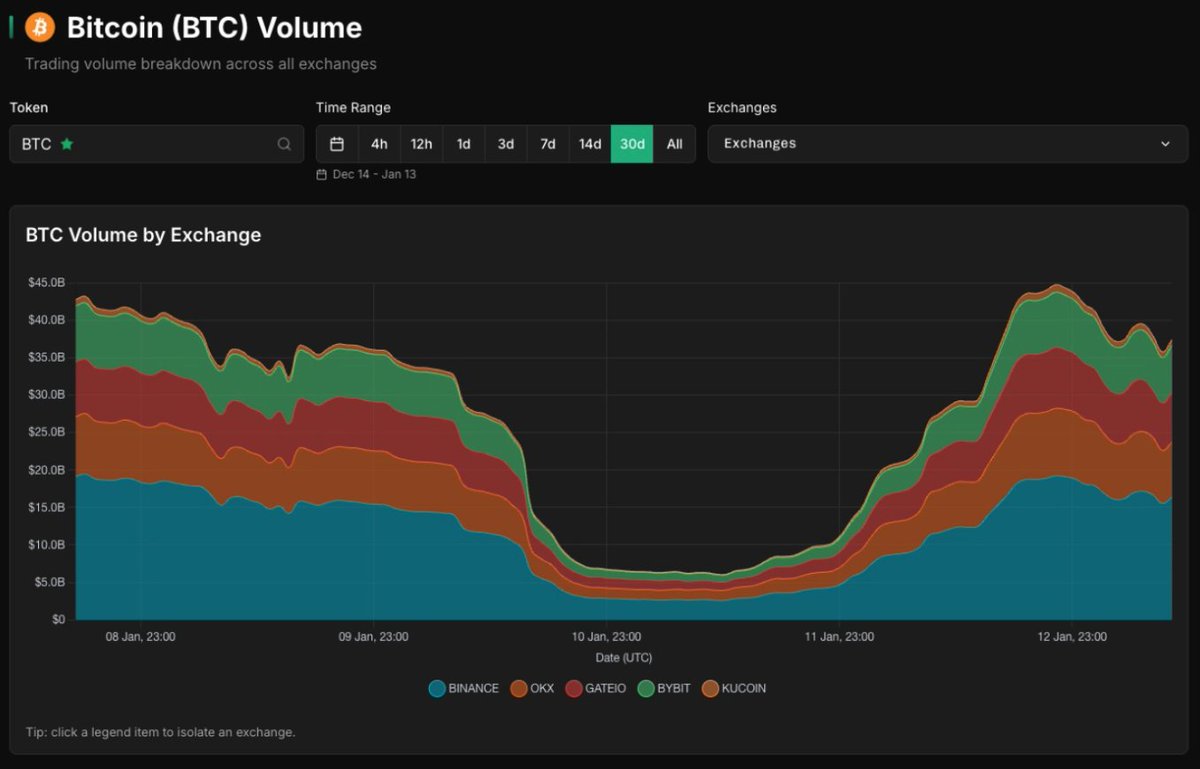Select the 12h time range
Image resolution: width=1200 pixels, height=769 pixels.
pos(422,144)
